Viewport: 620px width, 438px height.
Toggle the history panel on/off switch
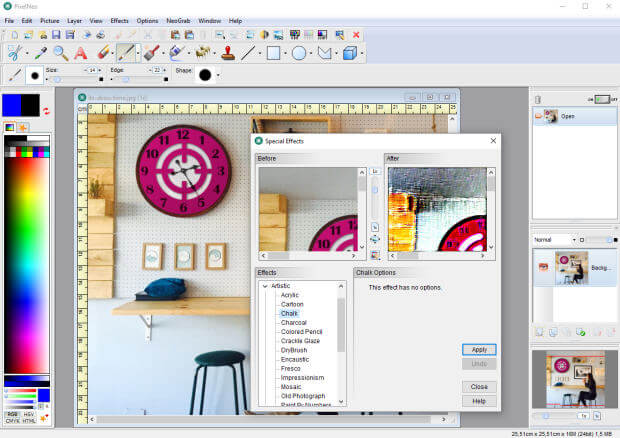pyautogui.click(x=602, y=99)
